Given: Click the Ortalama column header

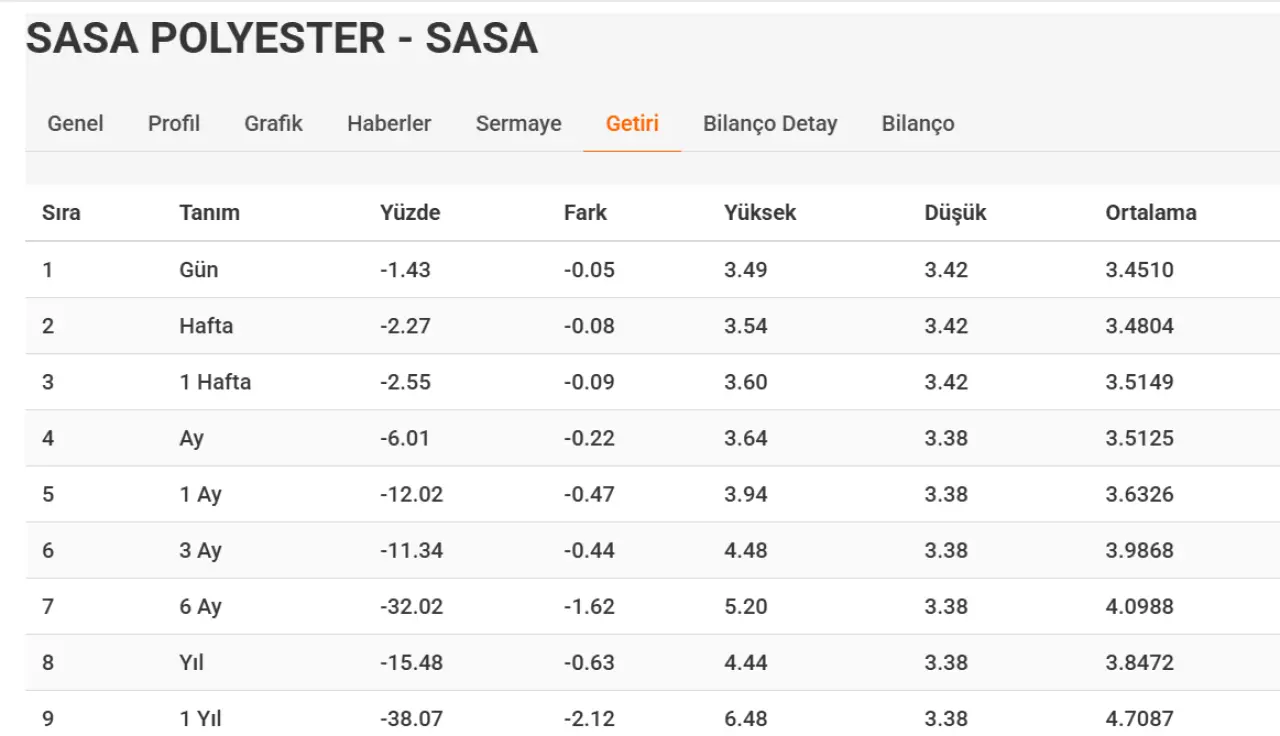Looking at the screenshot, I should tap(1151, 213).
